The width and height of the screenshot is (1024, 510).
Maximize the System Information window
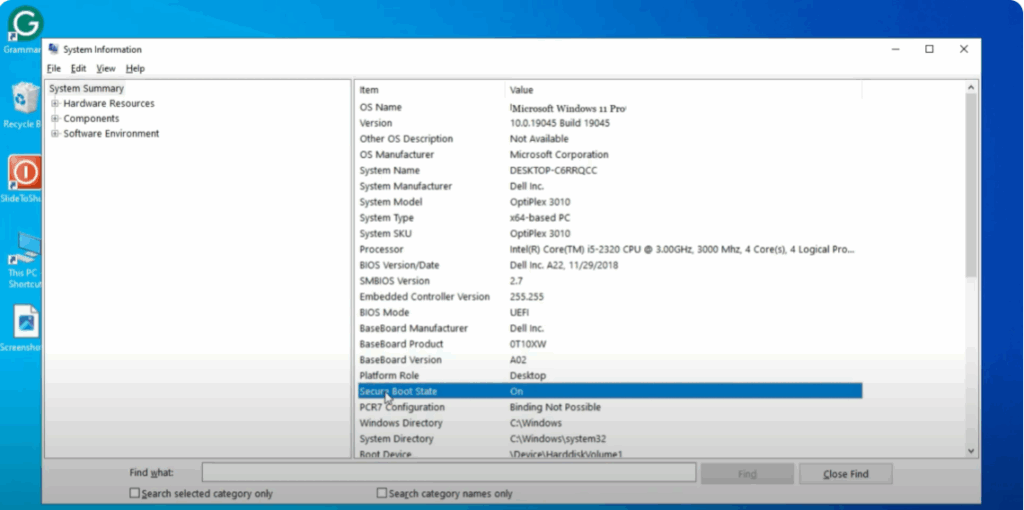pyautogui.click(x=929, y=49)
